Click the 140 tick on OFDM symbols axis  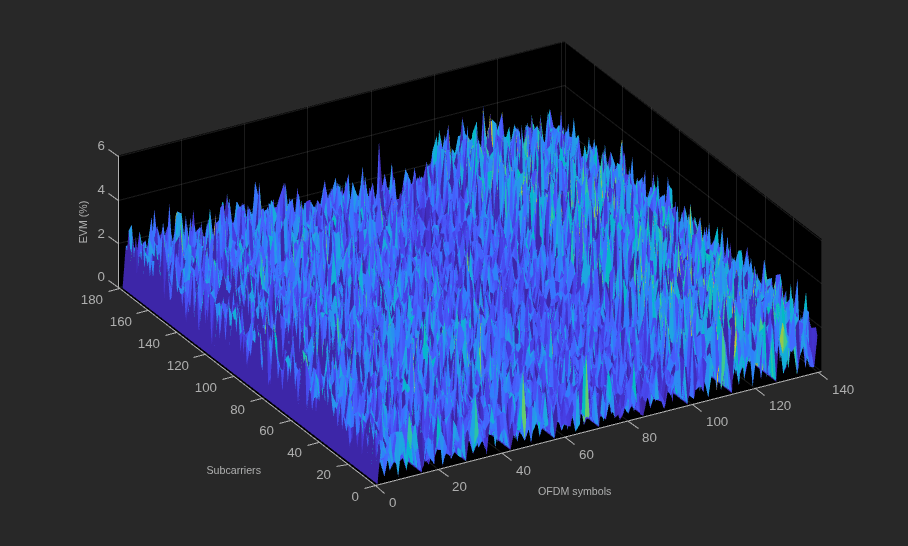point(843,390)
